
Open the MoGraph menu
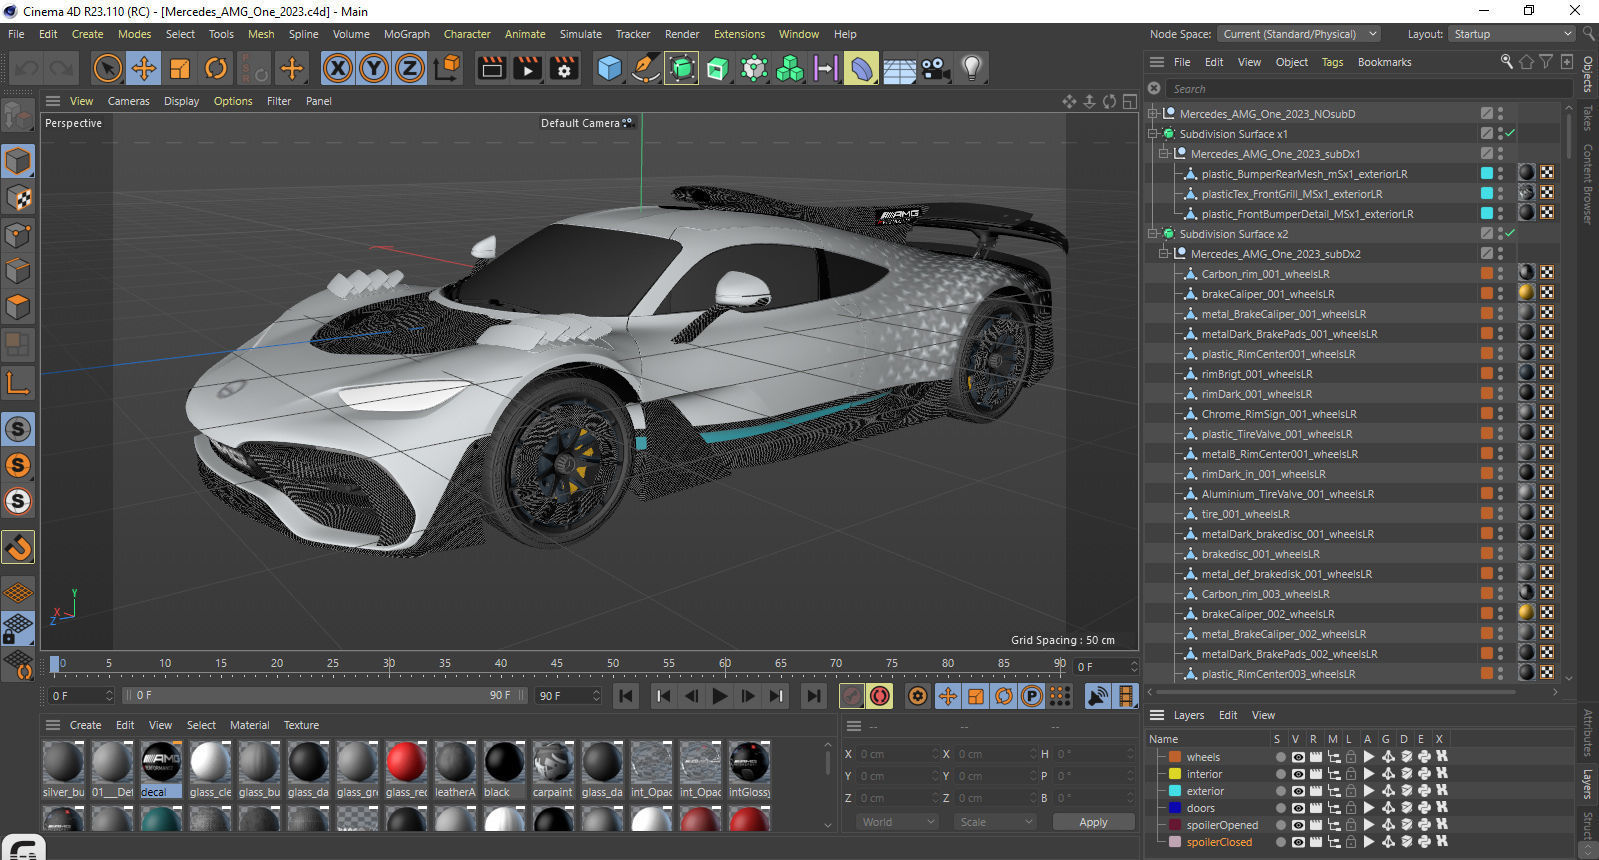coord(407,34)
